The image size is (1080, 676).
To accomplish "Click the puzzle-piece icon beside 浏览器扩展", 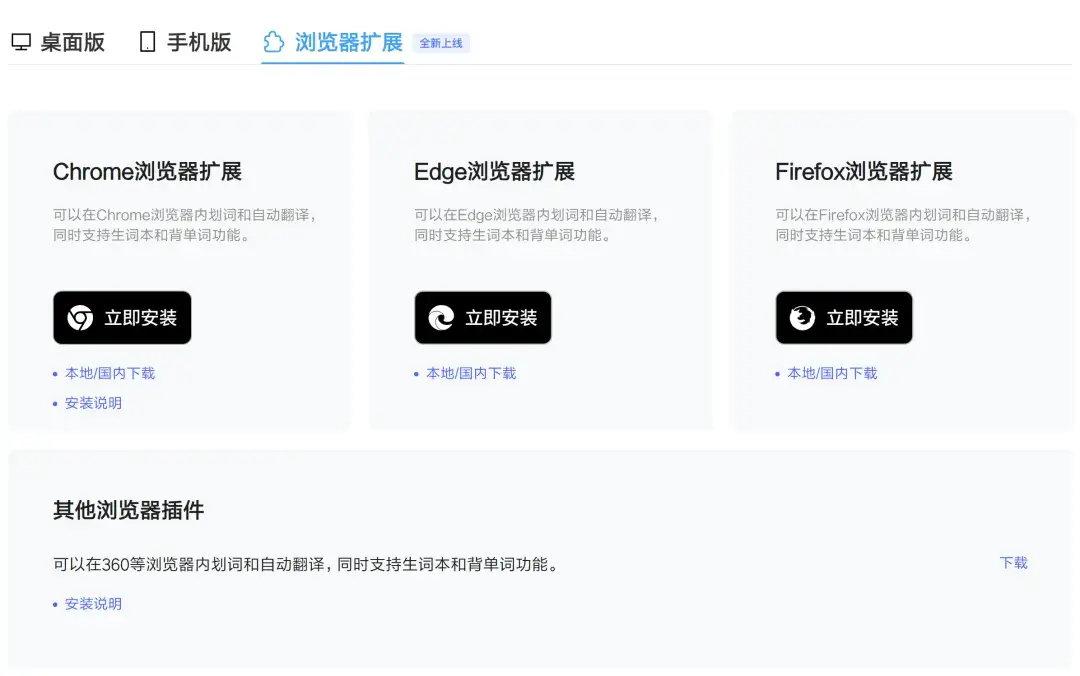I will (x=273, y=42).
